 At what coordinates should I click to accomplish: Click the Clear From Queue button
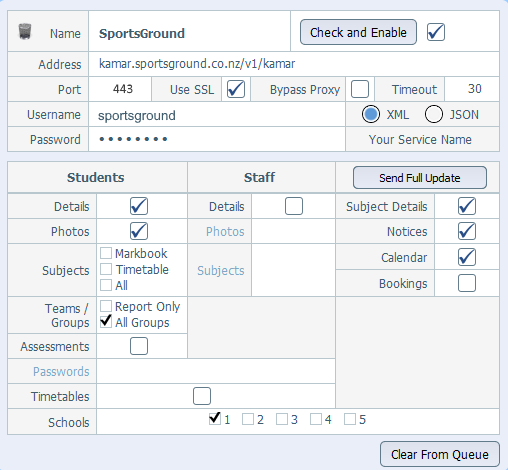click(440, 454)
